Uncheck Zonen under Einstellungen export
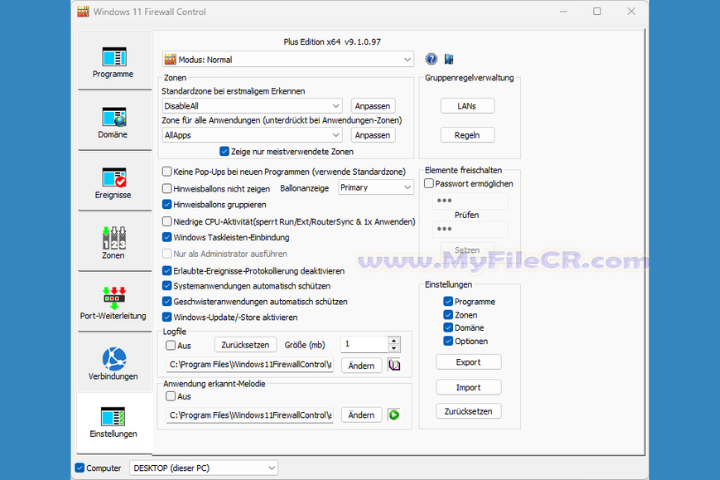The image size is (720, 480). pos(448,315)
